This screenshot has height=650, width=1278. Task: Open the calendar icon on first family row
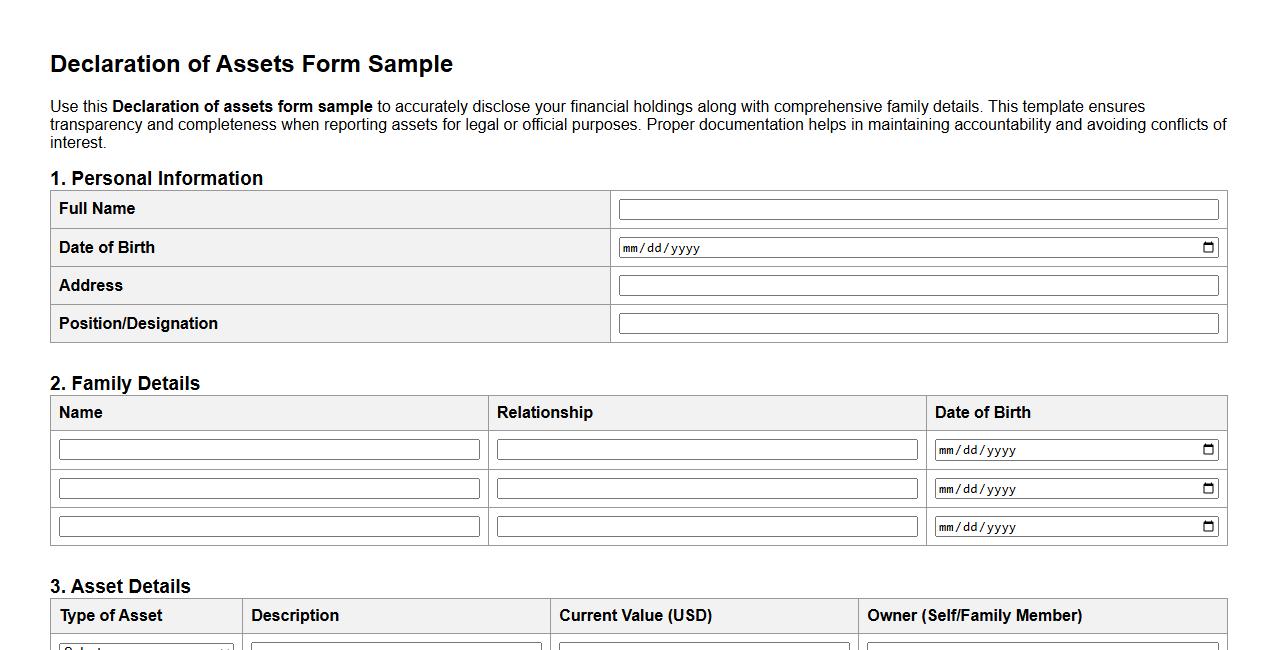tap(1208, 449)
